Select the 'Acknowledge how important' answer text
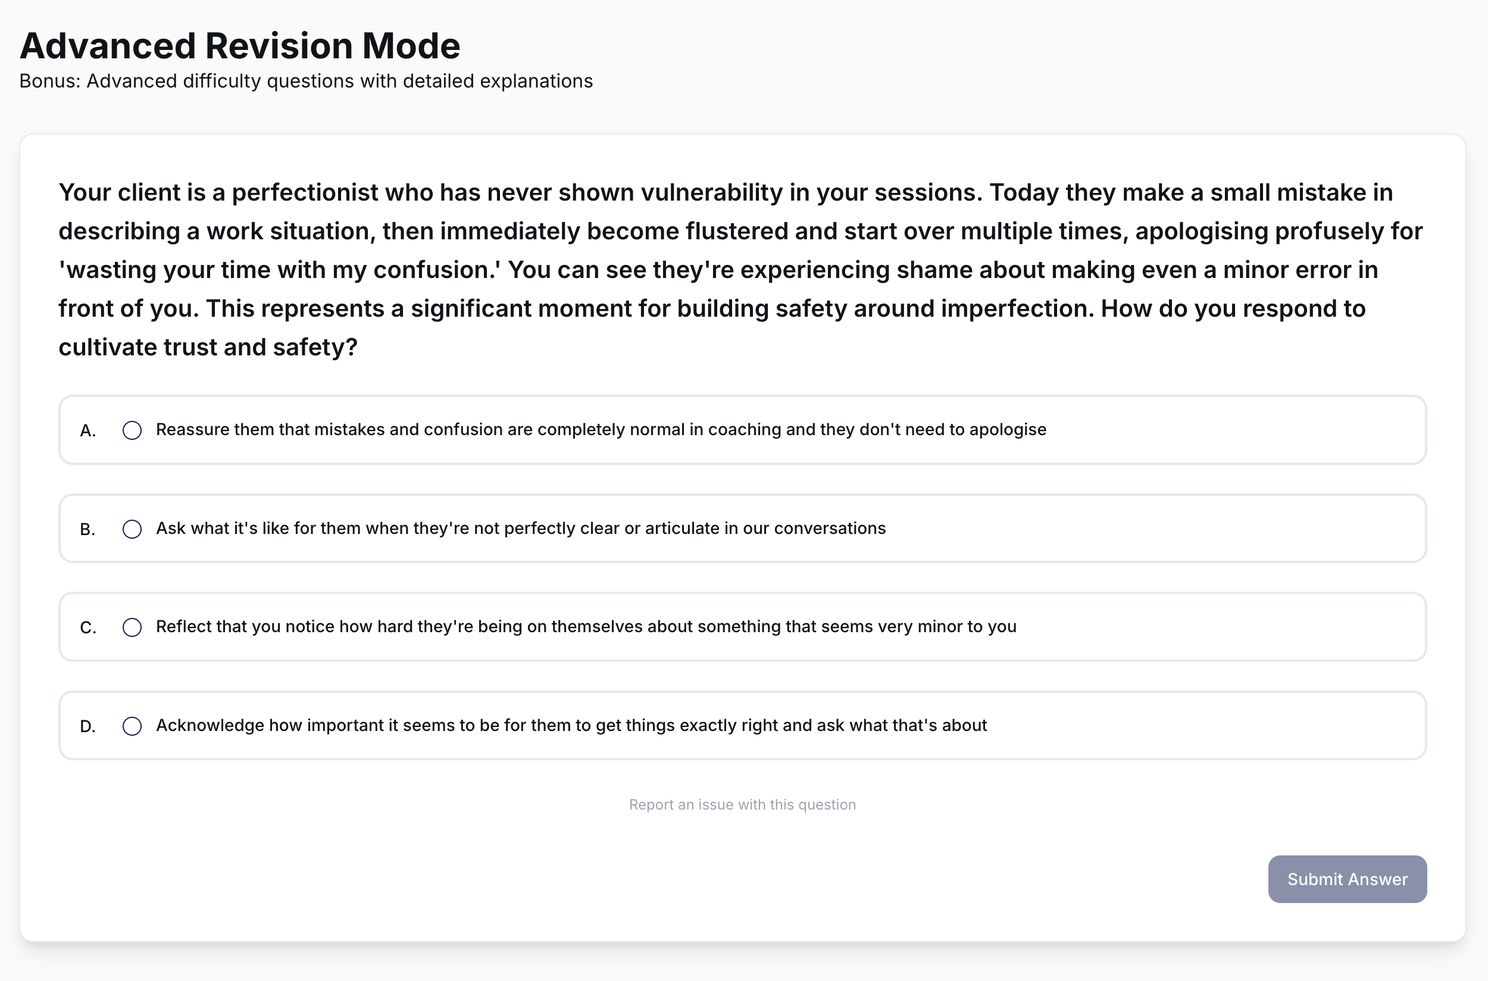Screen dimensions: 1488x981 tap(571, 726)
